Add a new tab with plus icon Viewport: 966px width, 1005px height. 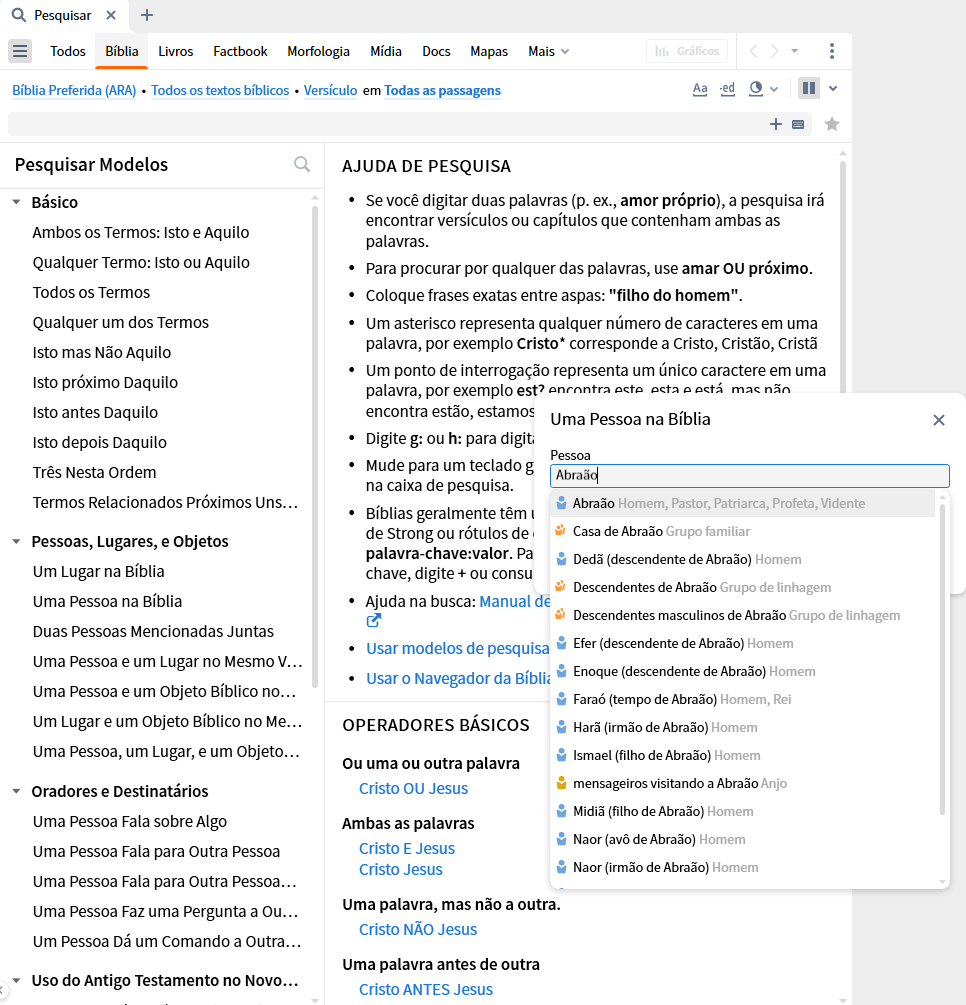click(147, 15)
